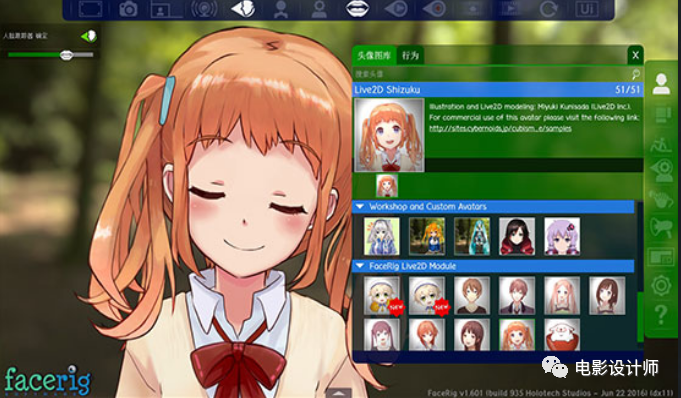Toggle the webcam picture-in-picture icon
Screen dimensions: 681x398
tap(166, 9)
